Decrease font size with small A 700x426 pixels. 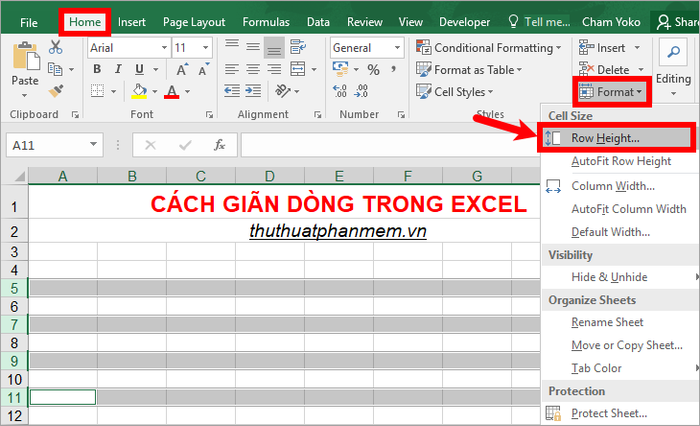tap(203, 69)
